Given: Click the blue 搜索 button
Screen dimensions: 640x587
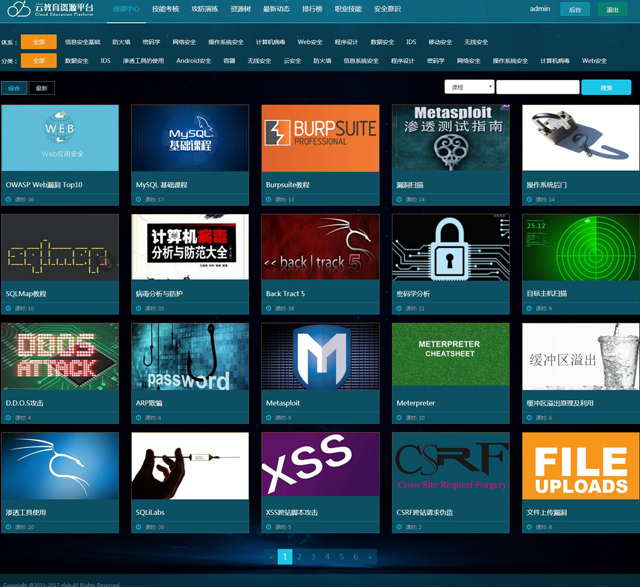Looking at the screenshot, I should [606, 87].
